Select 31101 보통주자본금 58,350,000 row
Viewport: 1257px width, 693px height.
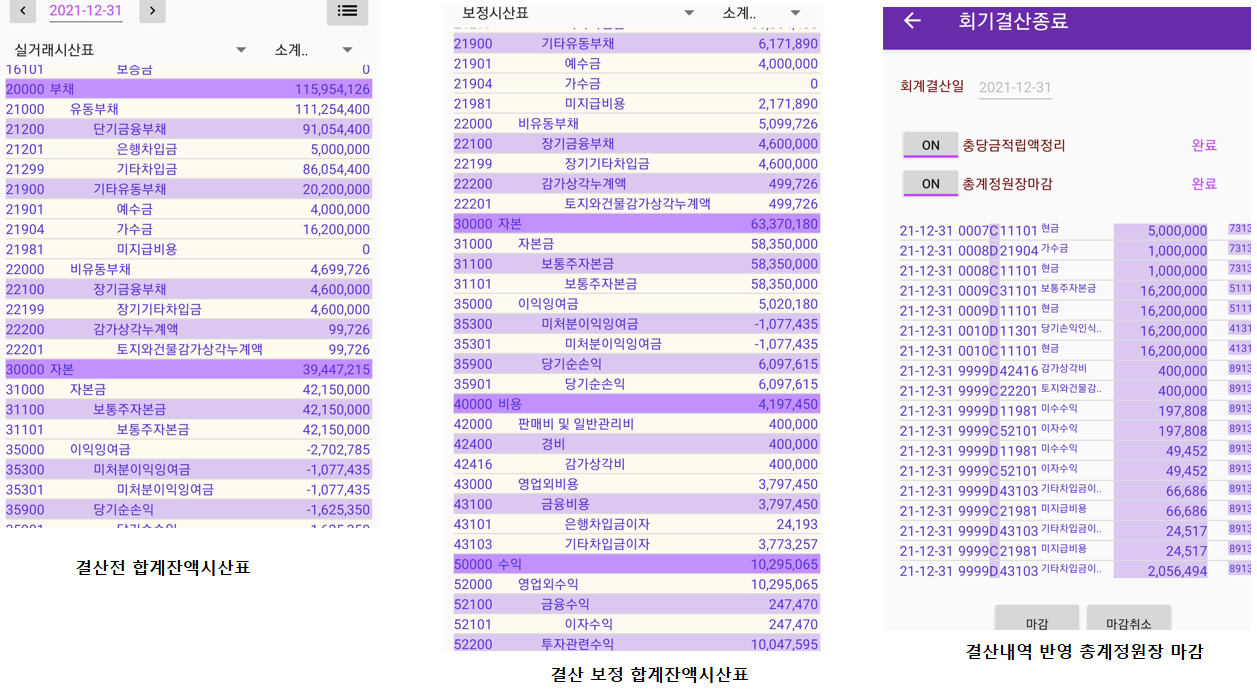point(636,284)
